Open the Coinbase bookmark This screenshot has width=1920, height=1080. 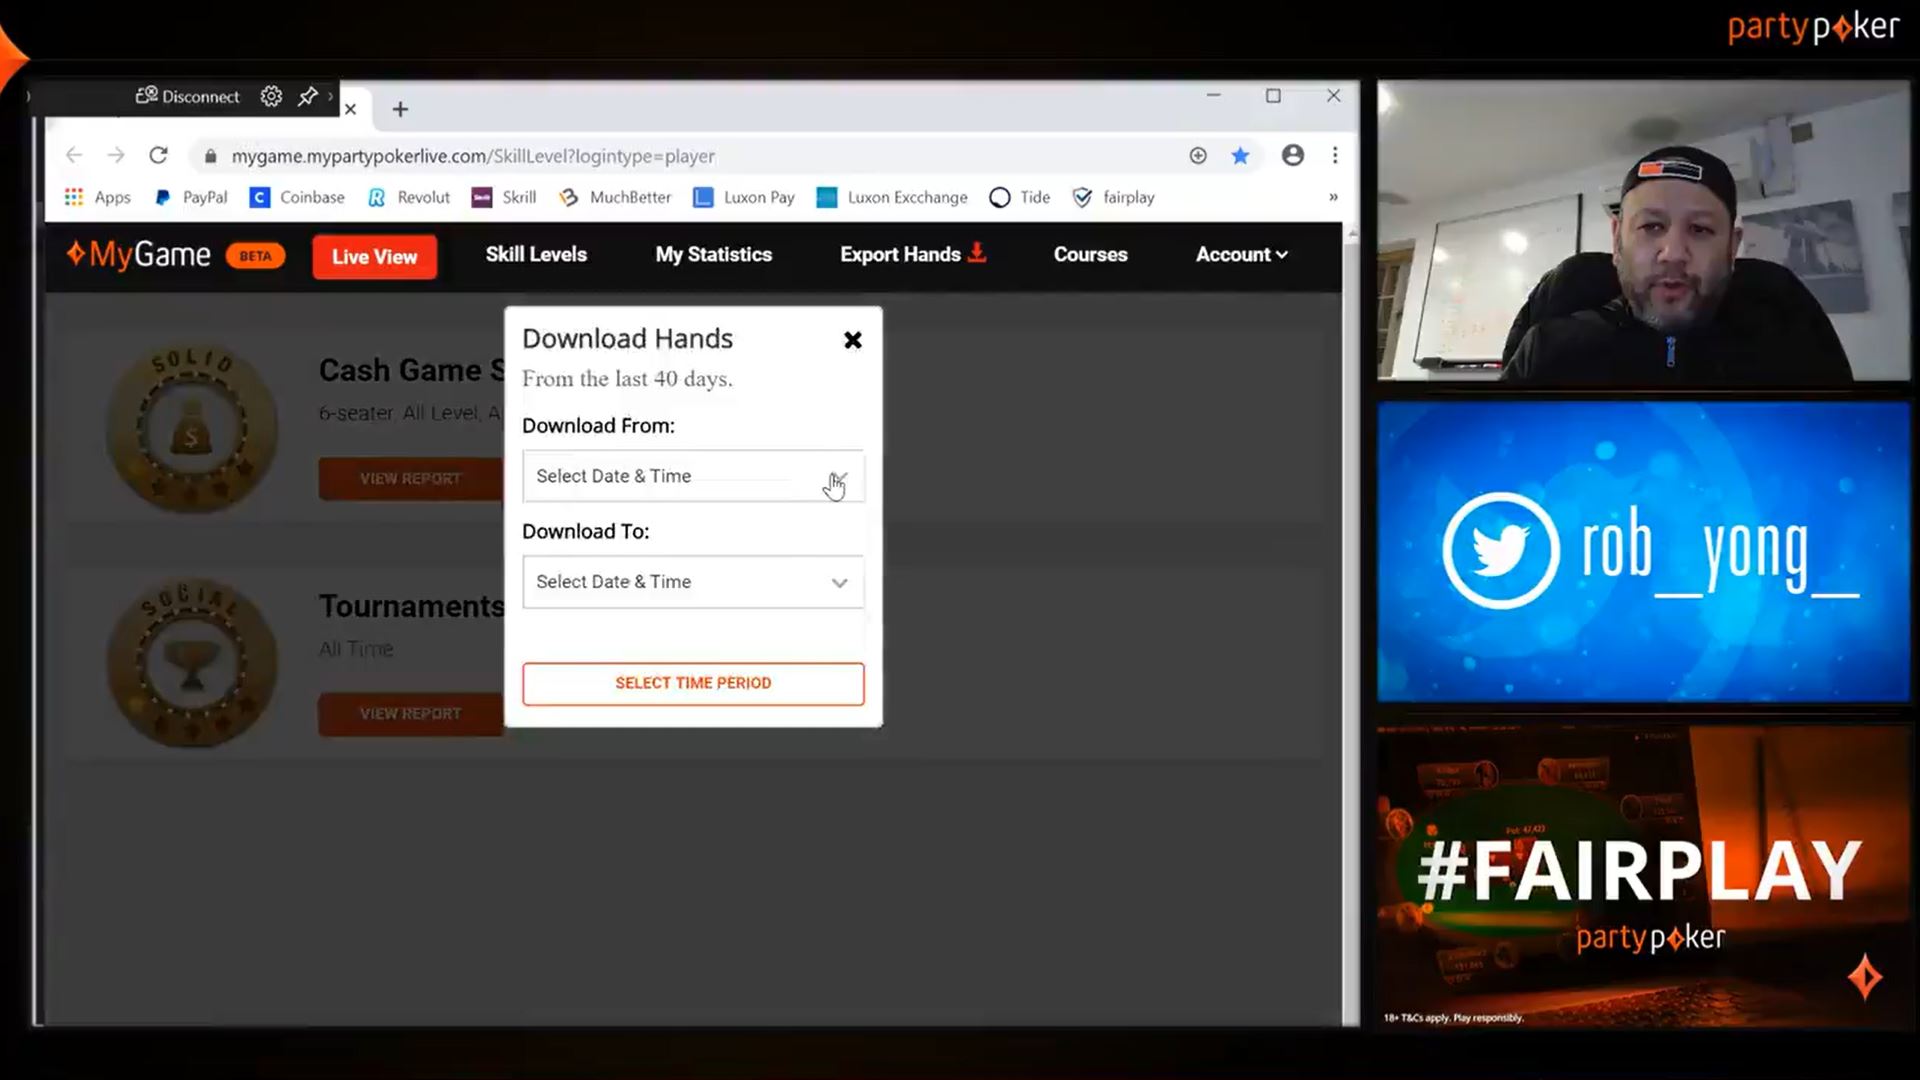(x=298, y=197)
